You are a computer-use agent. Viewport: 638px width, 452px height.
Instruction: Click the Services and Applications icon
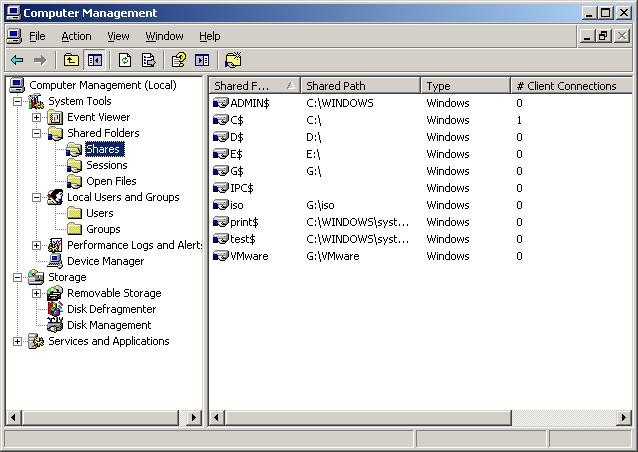(x=36, y=341)
